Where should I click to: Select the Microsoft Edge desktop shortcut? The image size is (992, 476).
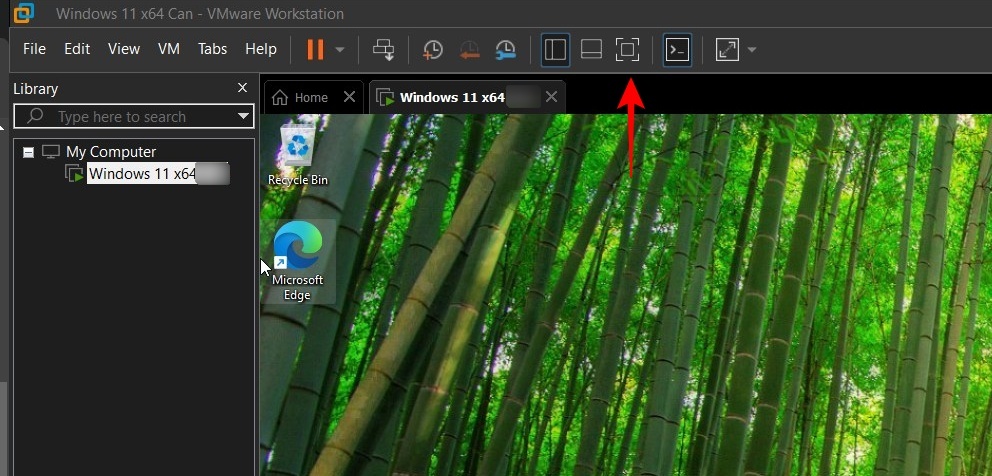[x=297, y=261]
